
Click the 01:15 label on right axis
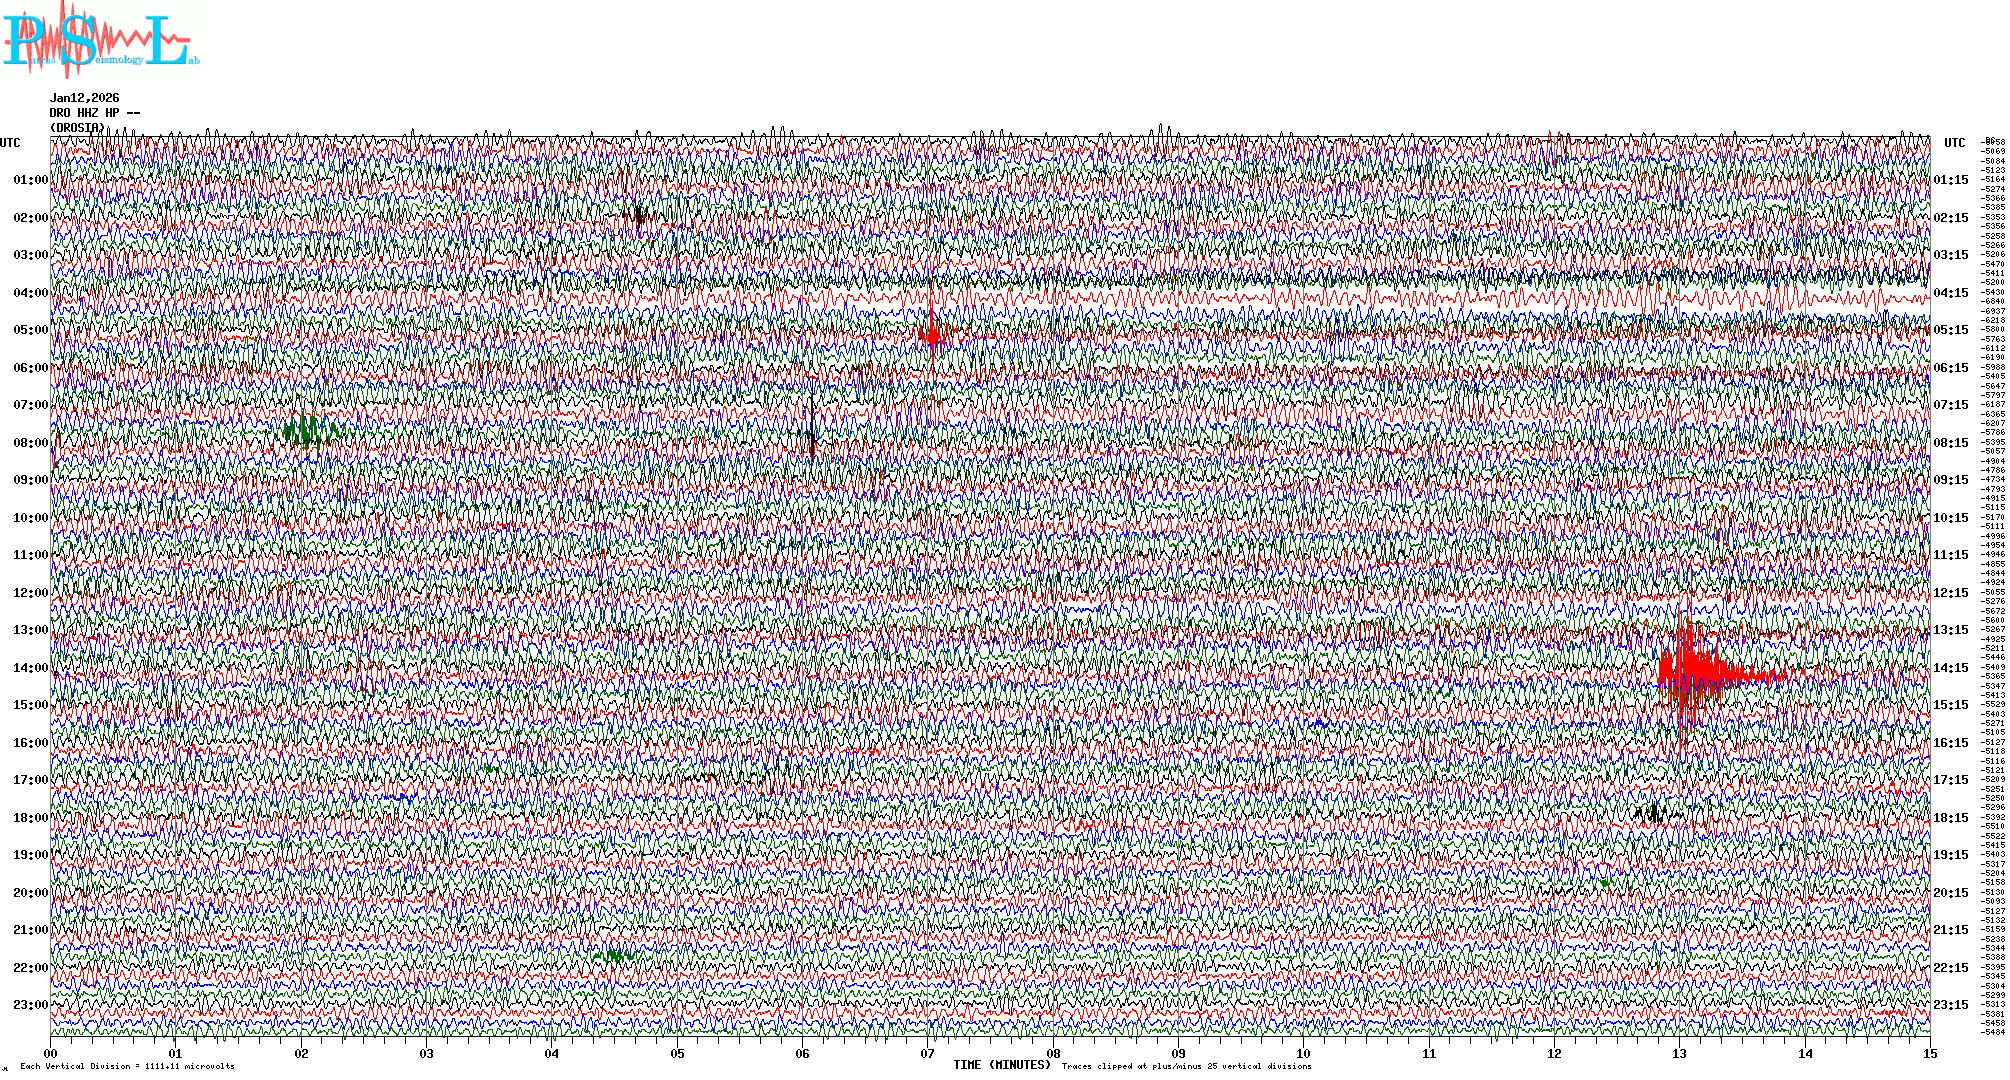tap(1951, 180)
